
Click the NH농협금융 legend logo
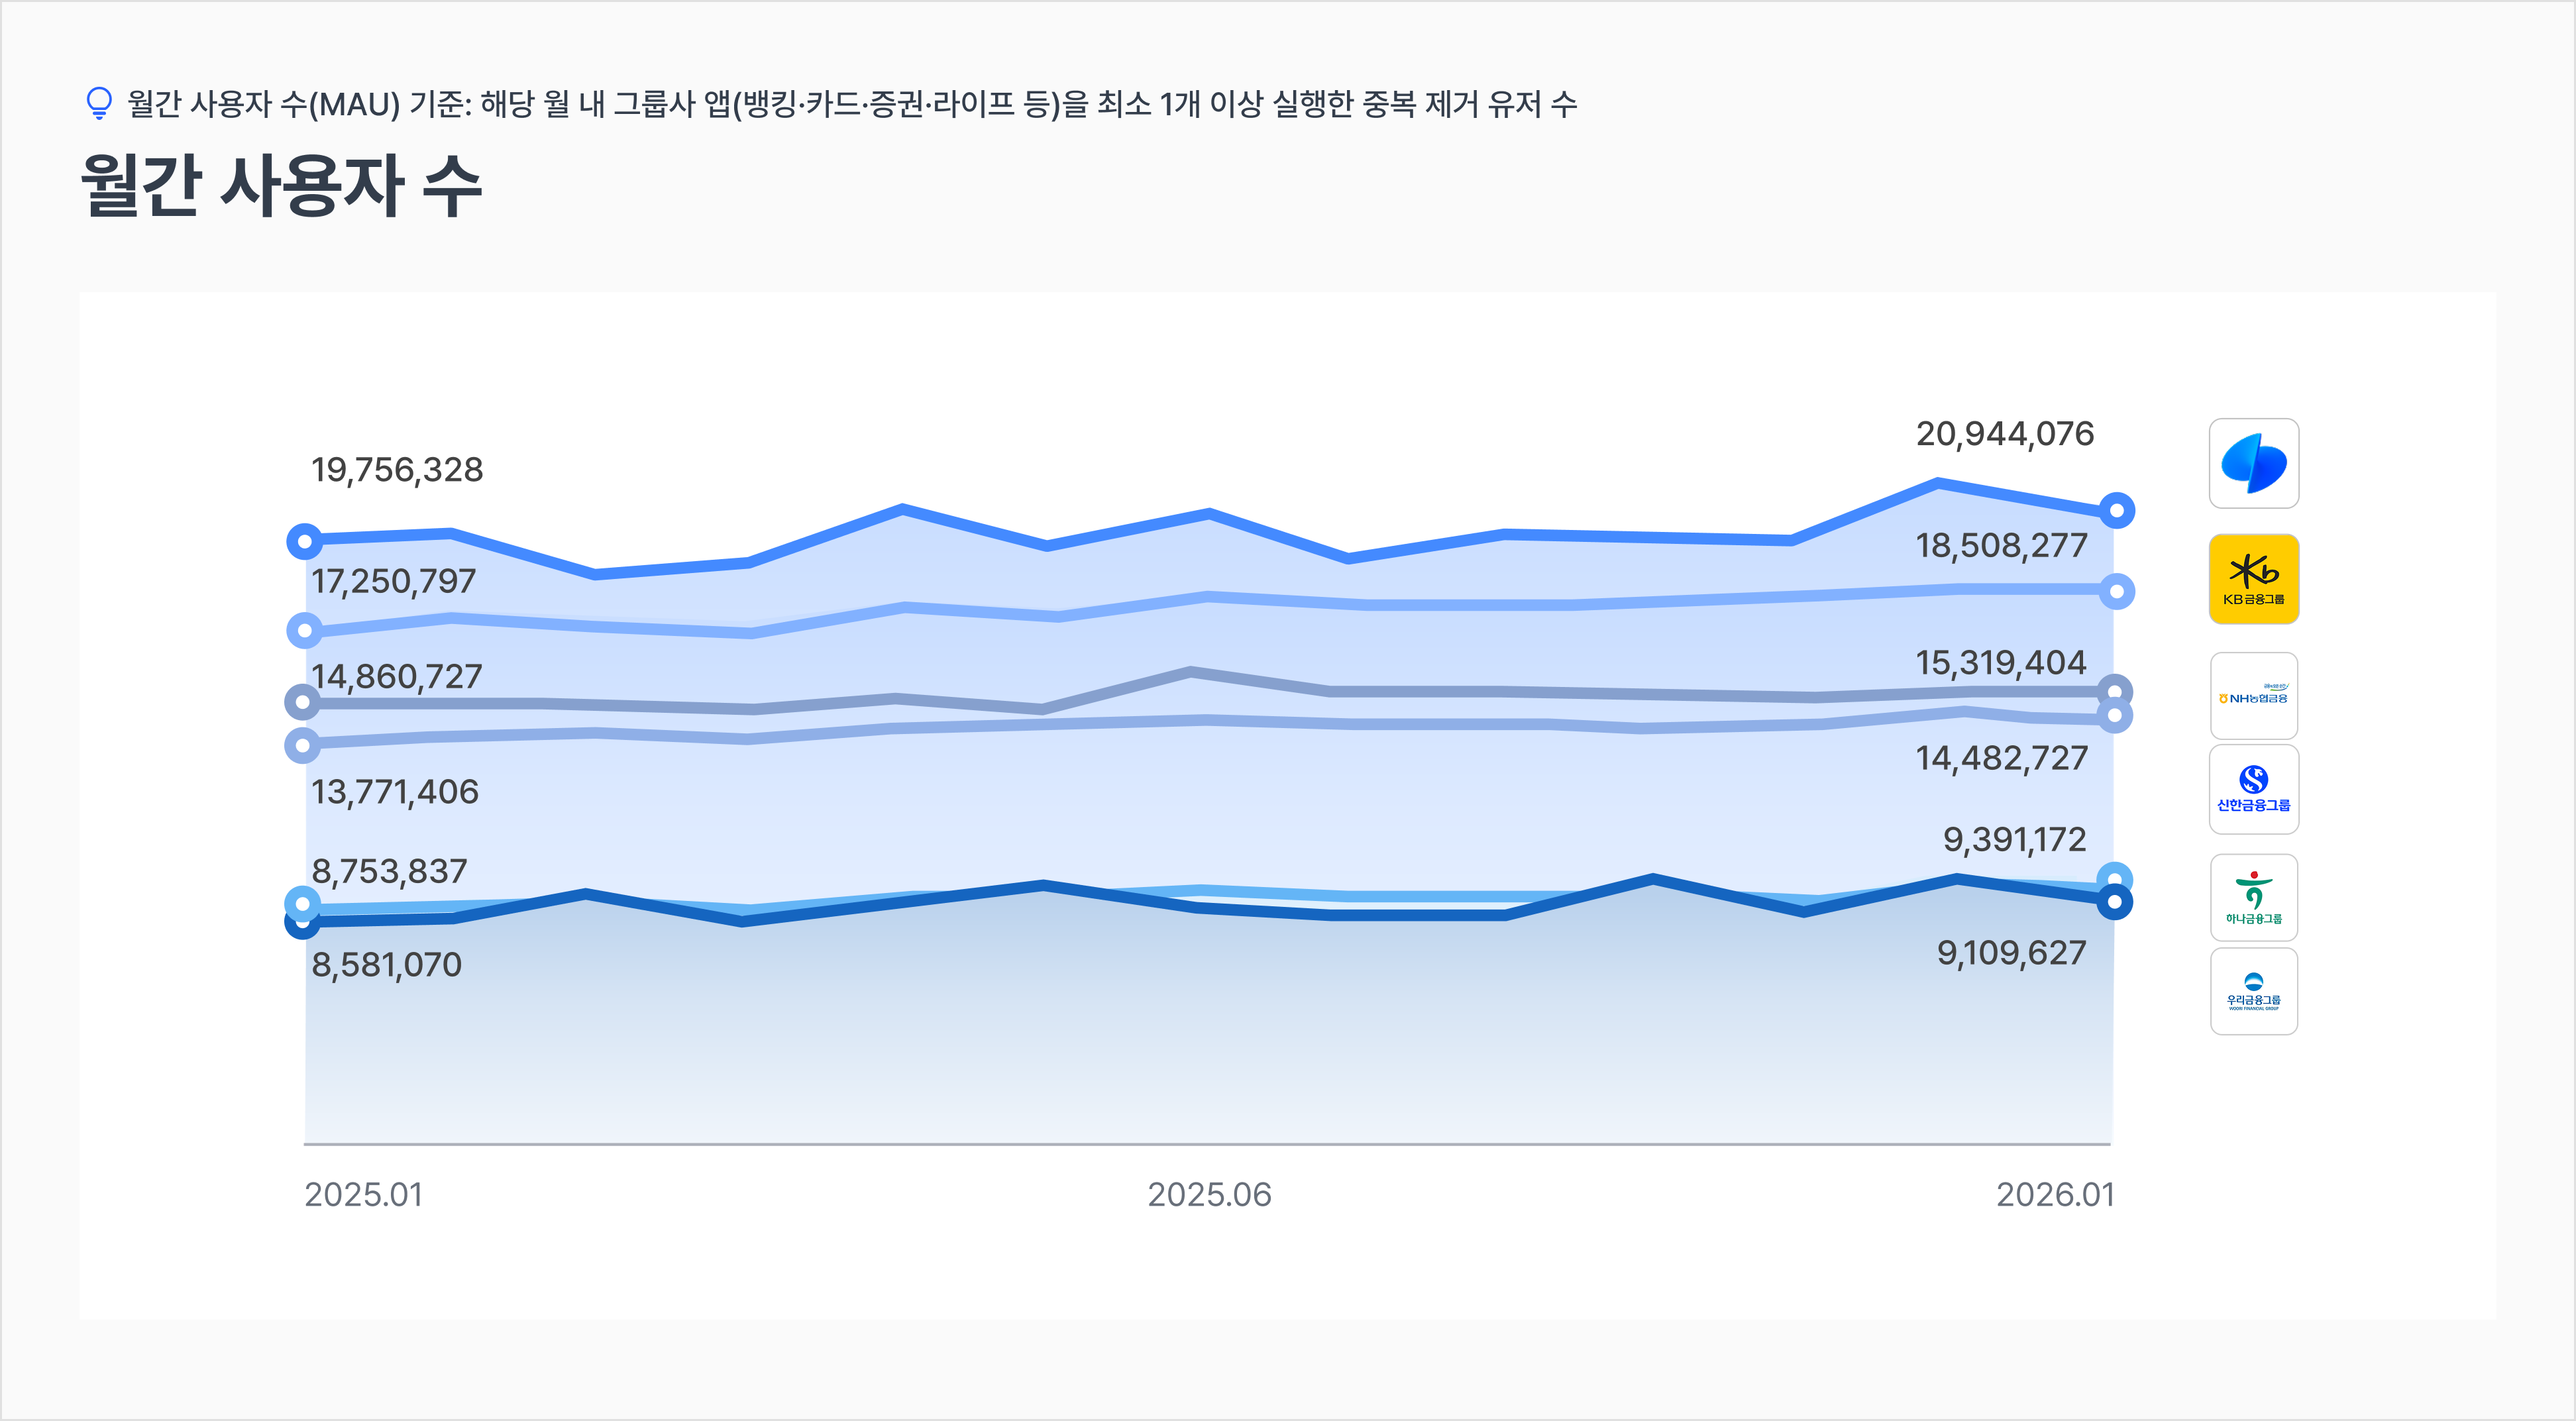(x=2253, y=696)
